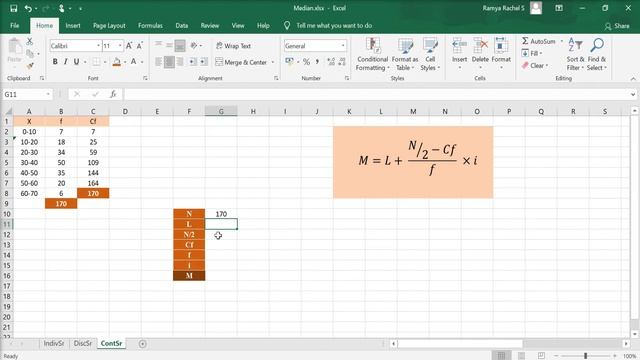Open the File tab
Screen dimensions: 640x360
click(15, 25)
